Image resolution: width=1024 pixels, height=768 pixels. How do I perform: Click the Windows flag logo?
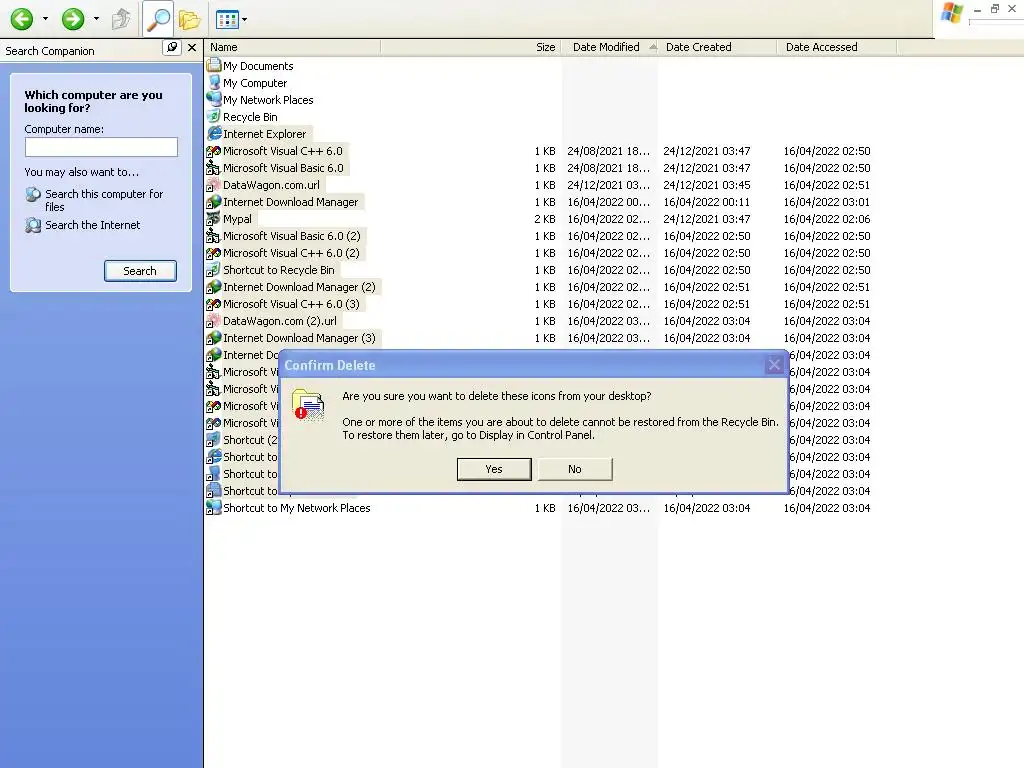click(952, 13)
